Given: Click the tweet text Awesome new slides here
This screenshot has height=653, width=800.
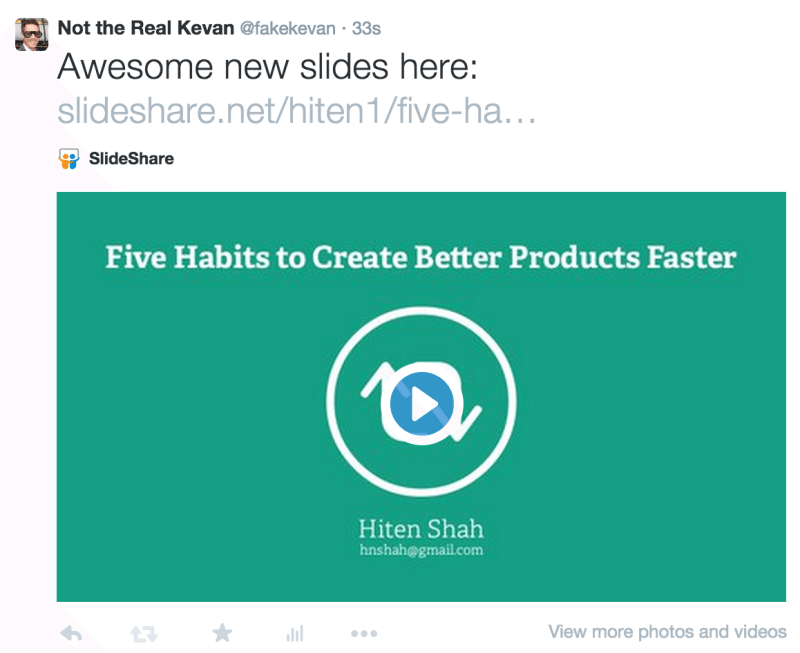Looking at the screenshot, I should (x=270, y=67).
